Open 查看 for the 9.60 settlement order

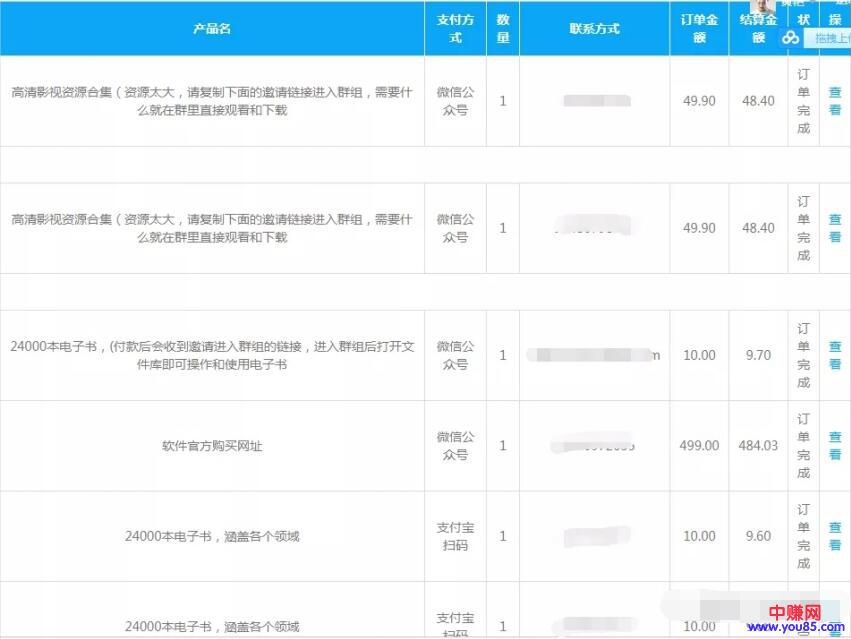point(835,536)
